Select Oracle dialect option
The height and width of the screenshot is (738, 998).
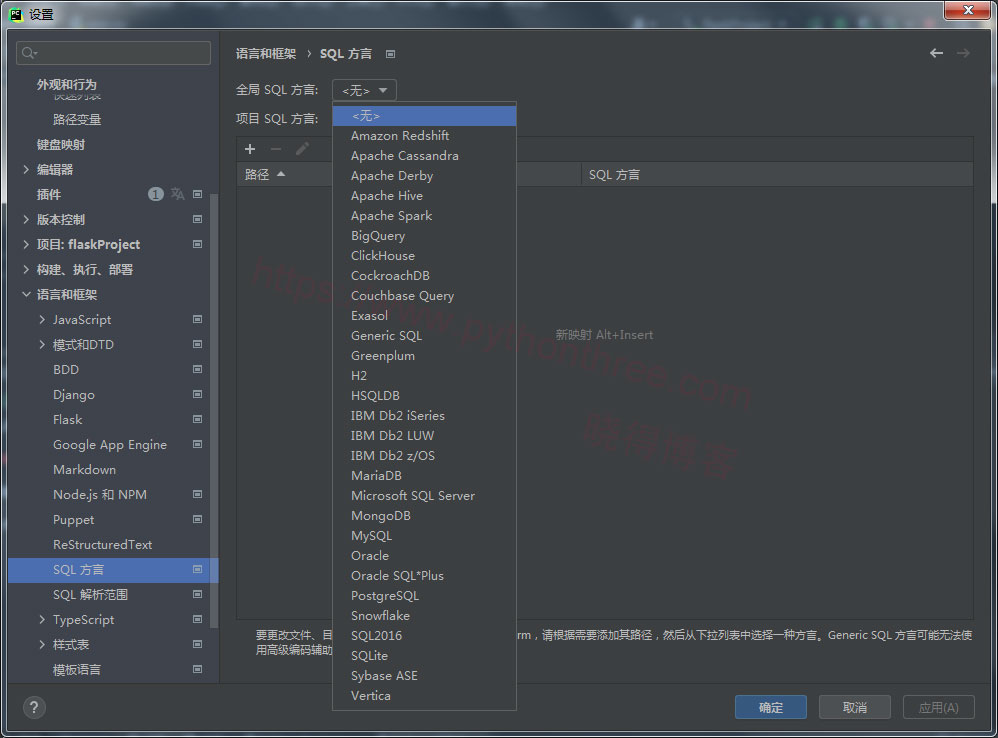pos(425,555)
